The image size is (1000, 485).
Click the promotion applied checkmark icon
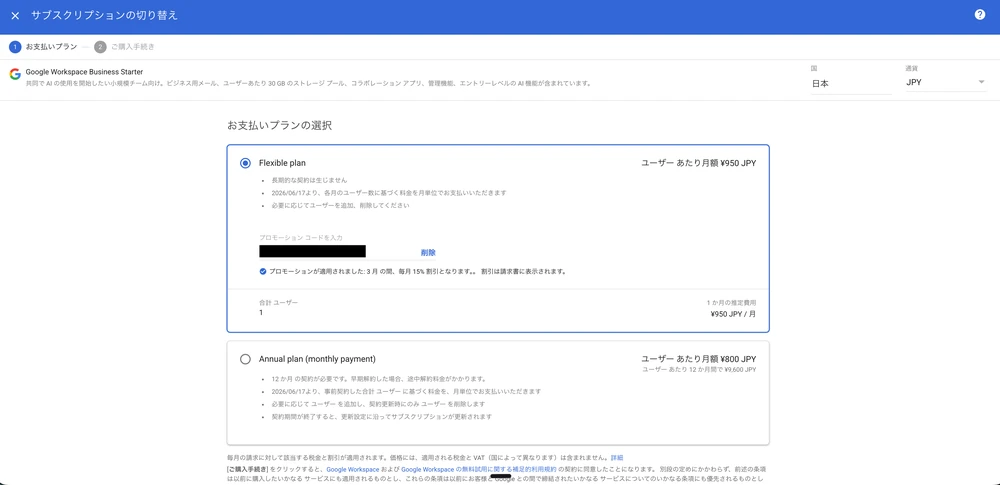(263, 271)
